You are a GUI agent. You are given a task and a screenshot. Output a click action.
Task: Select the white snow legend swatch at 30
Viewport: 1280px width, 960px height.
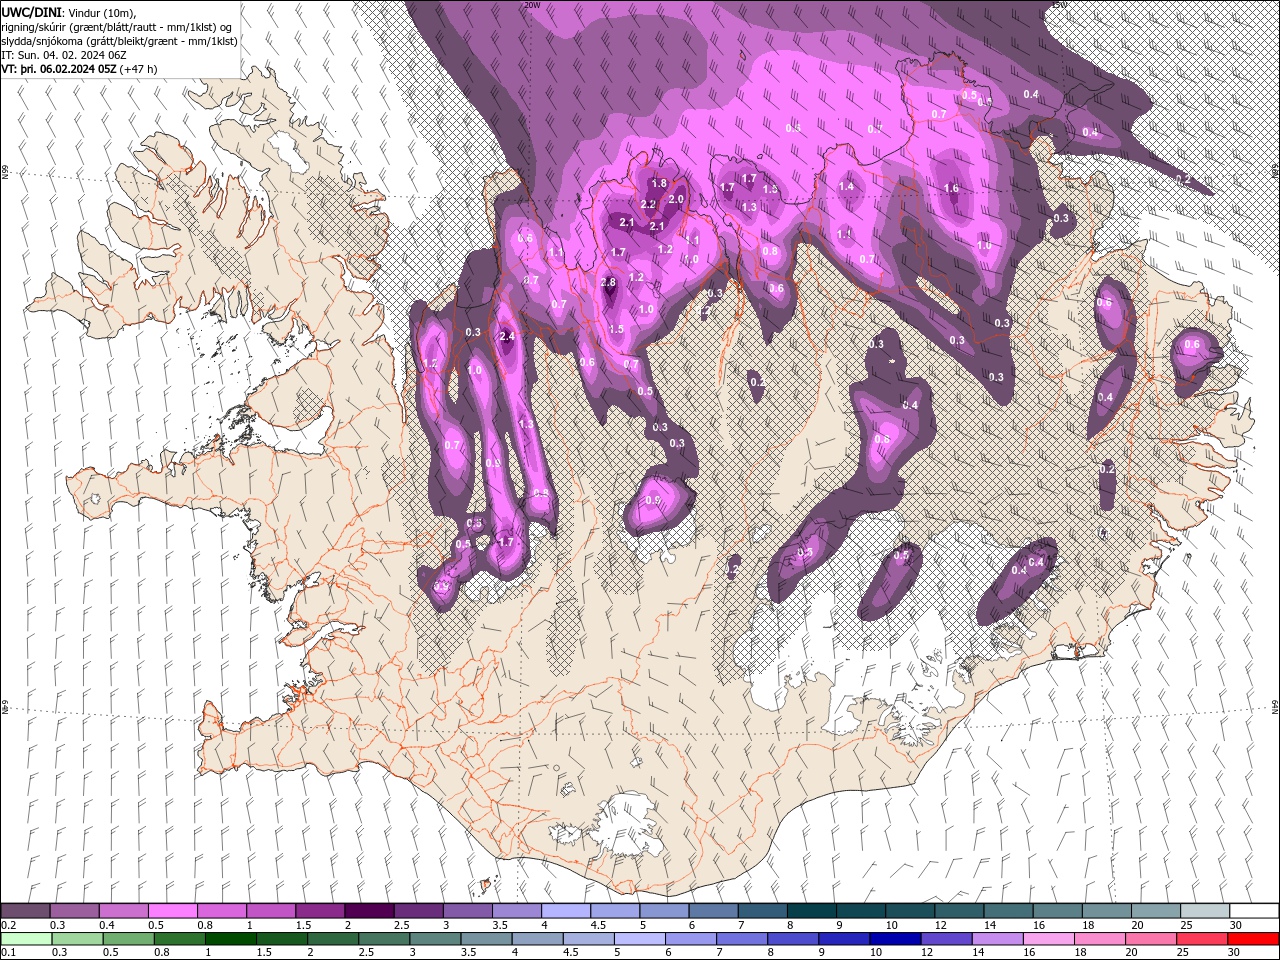1255,911
